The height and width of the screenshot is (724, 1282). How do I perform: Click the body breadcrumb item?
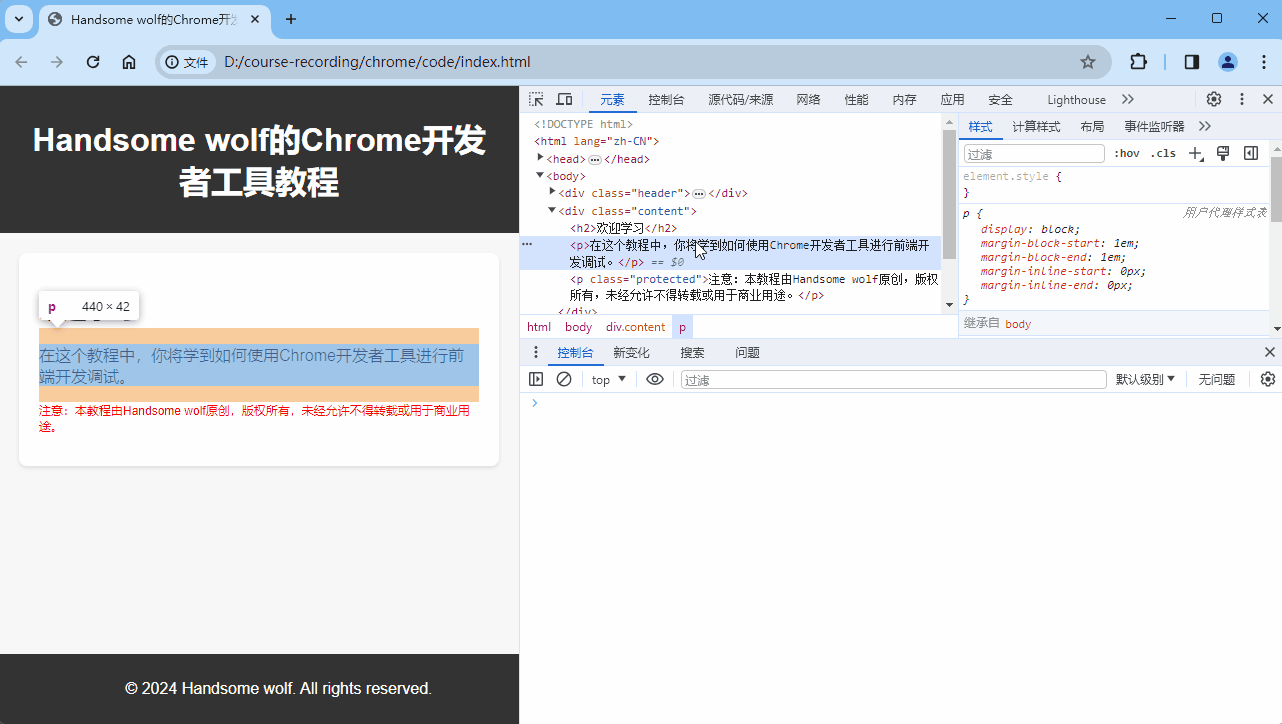coord(578,327)
